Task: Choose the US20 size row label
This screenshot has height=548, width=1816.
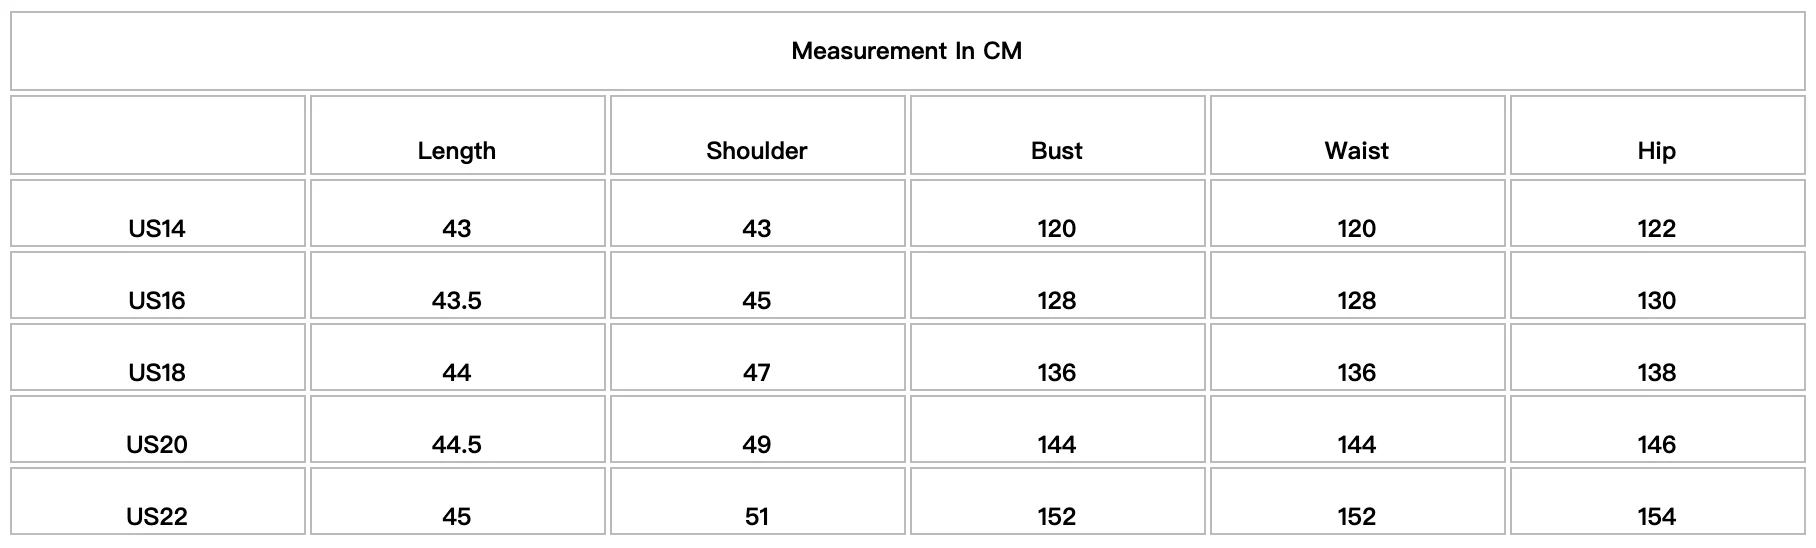Action: pyautogui.click(x=157, y=445)
